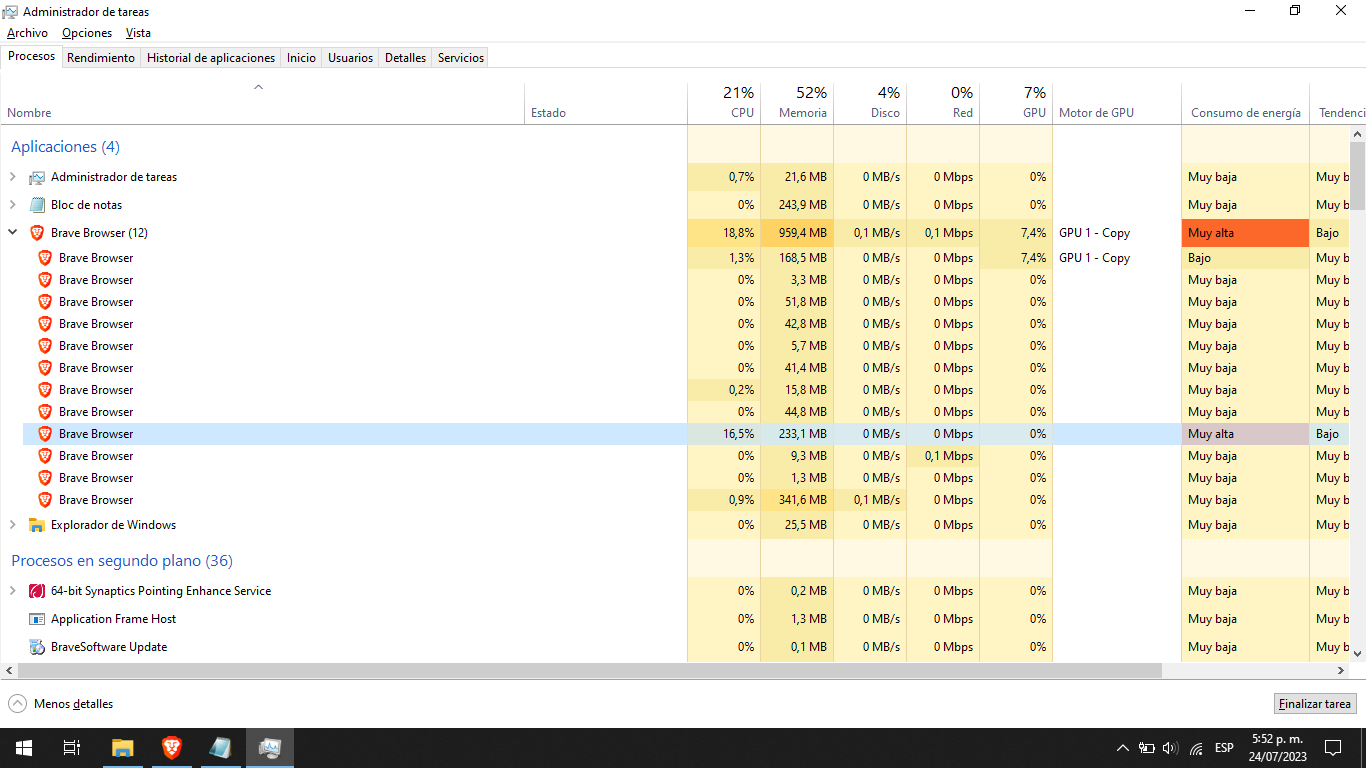Click the 959,4 MB memory cell
The image size is (1366, 768).
[797, 233]
